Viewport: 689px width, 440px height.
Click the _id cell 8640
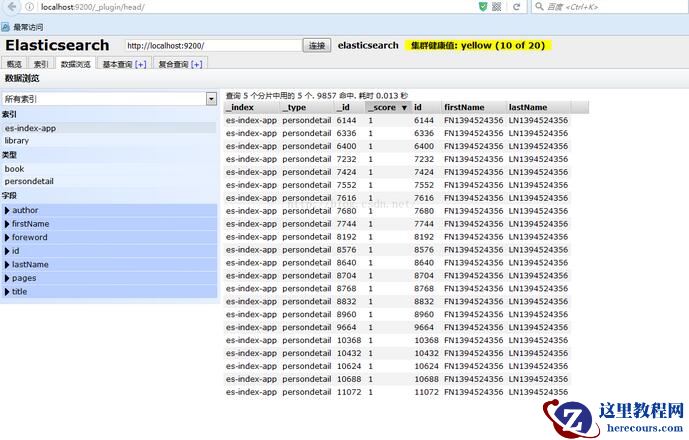coord(346,263)
